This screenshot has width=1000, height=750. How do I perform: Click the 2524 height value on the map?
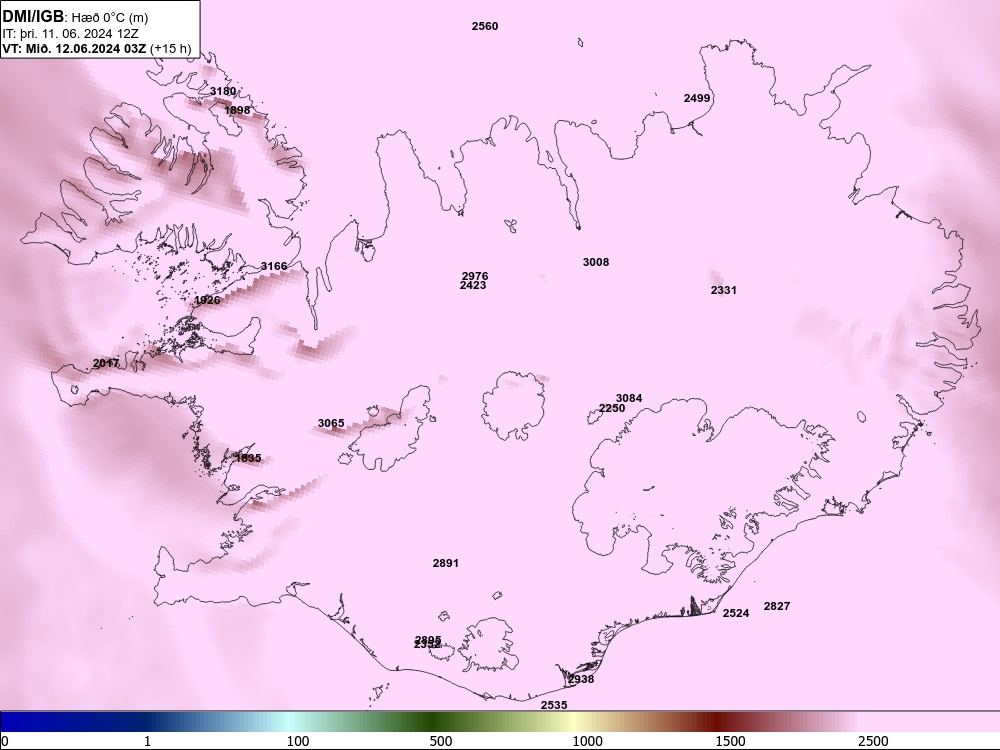point(735,613)
